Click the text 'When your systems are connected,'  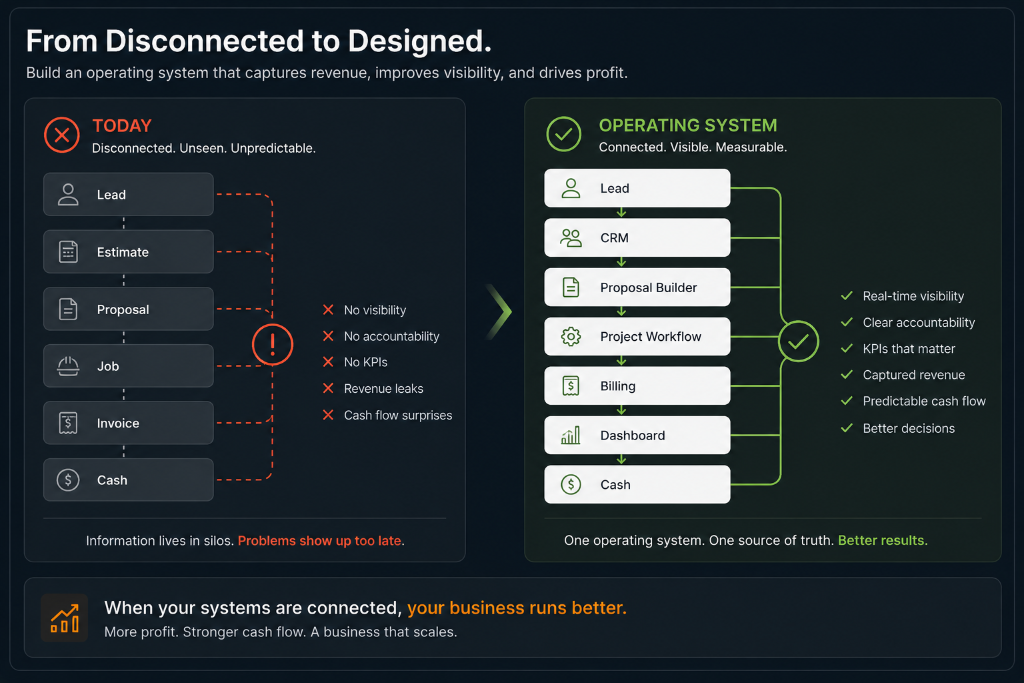click(253, 608)
